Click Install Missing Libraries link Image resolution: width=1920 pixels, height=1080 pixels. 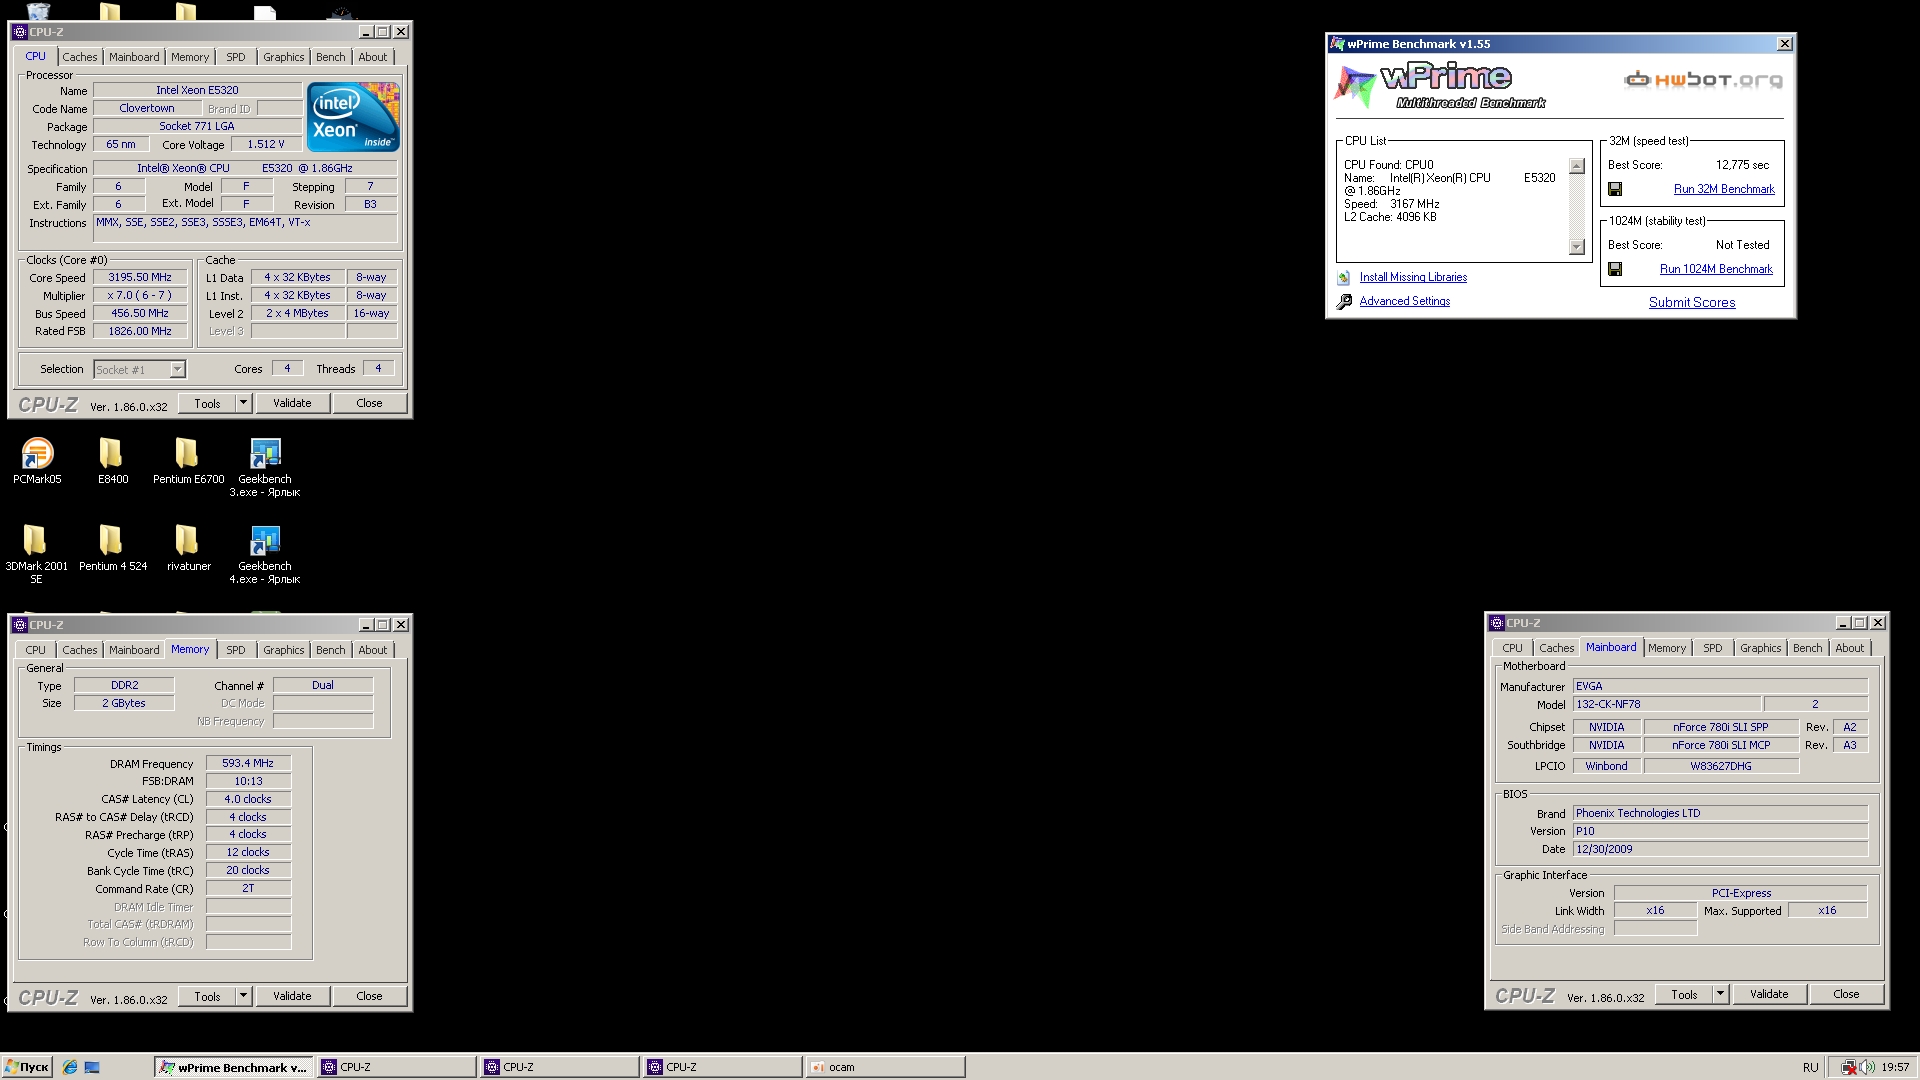1413,278
